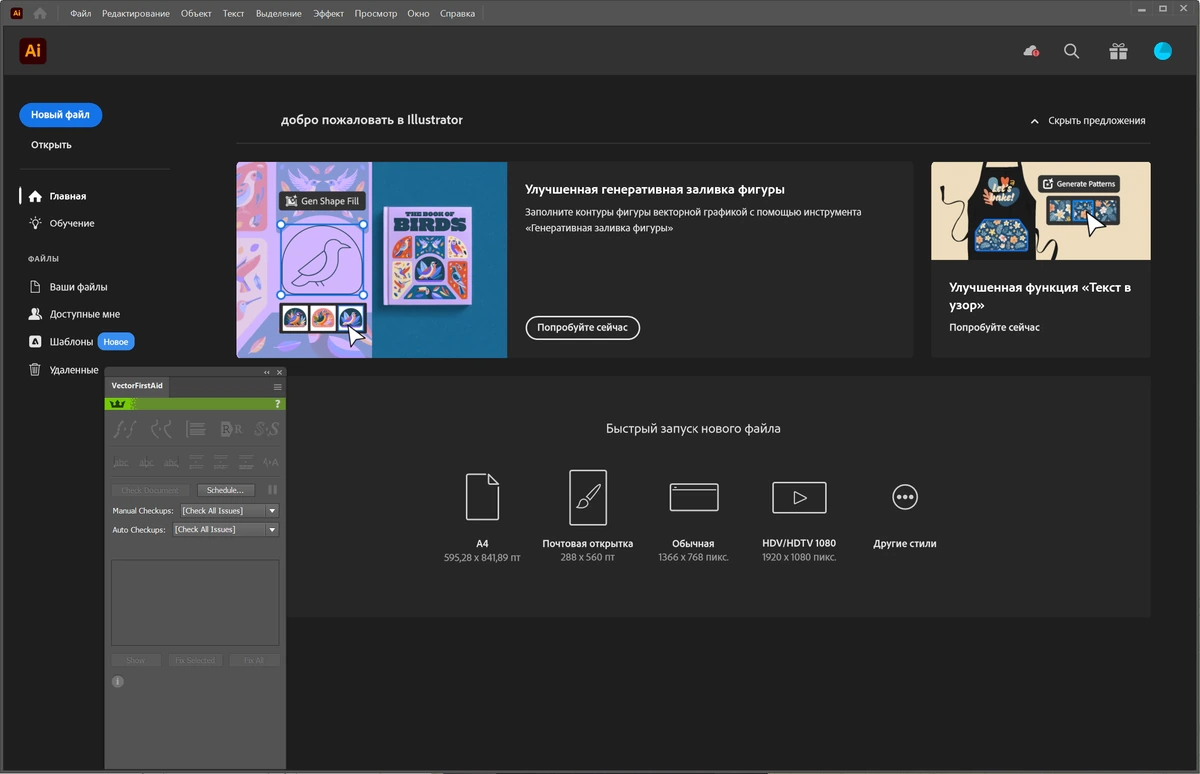Open the blue profile avatar

pyautogui.click(x=1162, y=51)
